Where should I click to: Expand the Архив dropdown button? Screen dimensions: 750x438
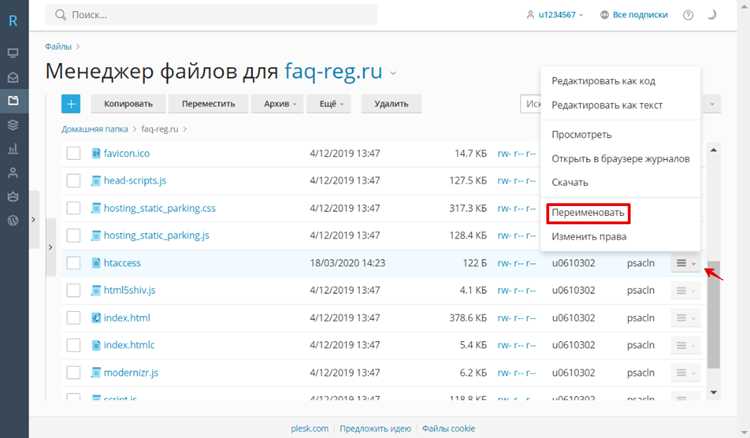pyautogui.click(x=279, y=104)
